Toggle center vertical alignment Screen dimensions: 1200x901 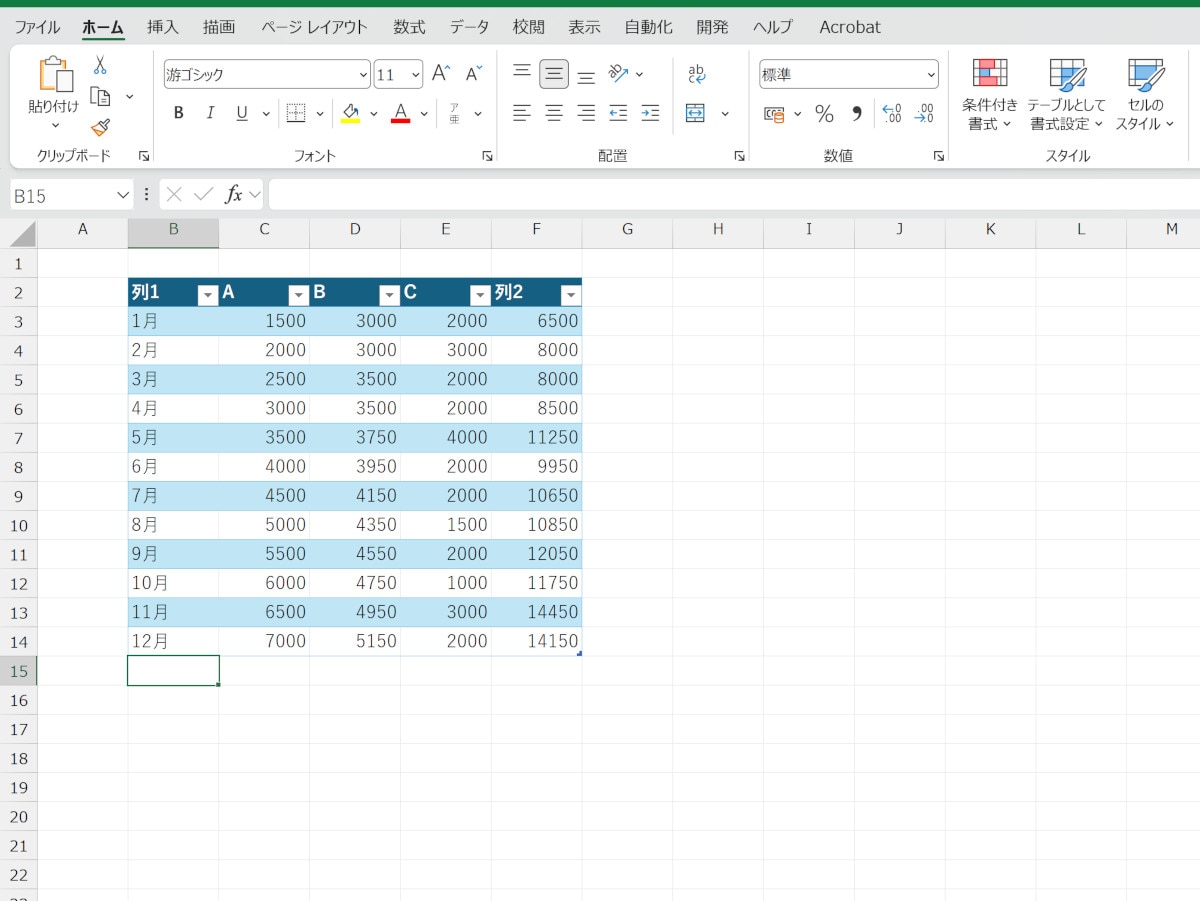554,74
